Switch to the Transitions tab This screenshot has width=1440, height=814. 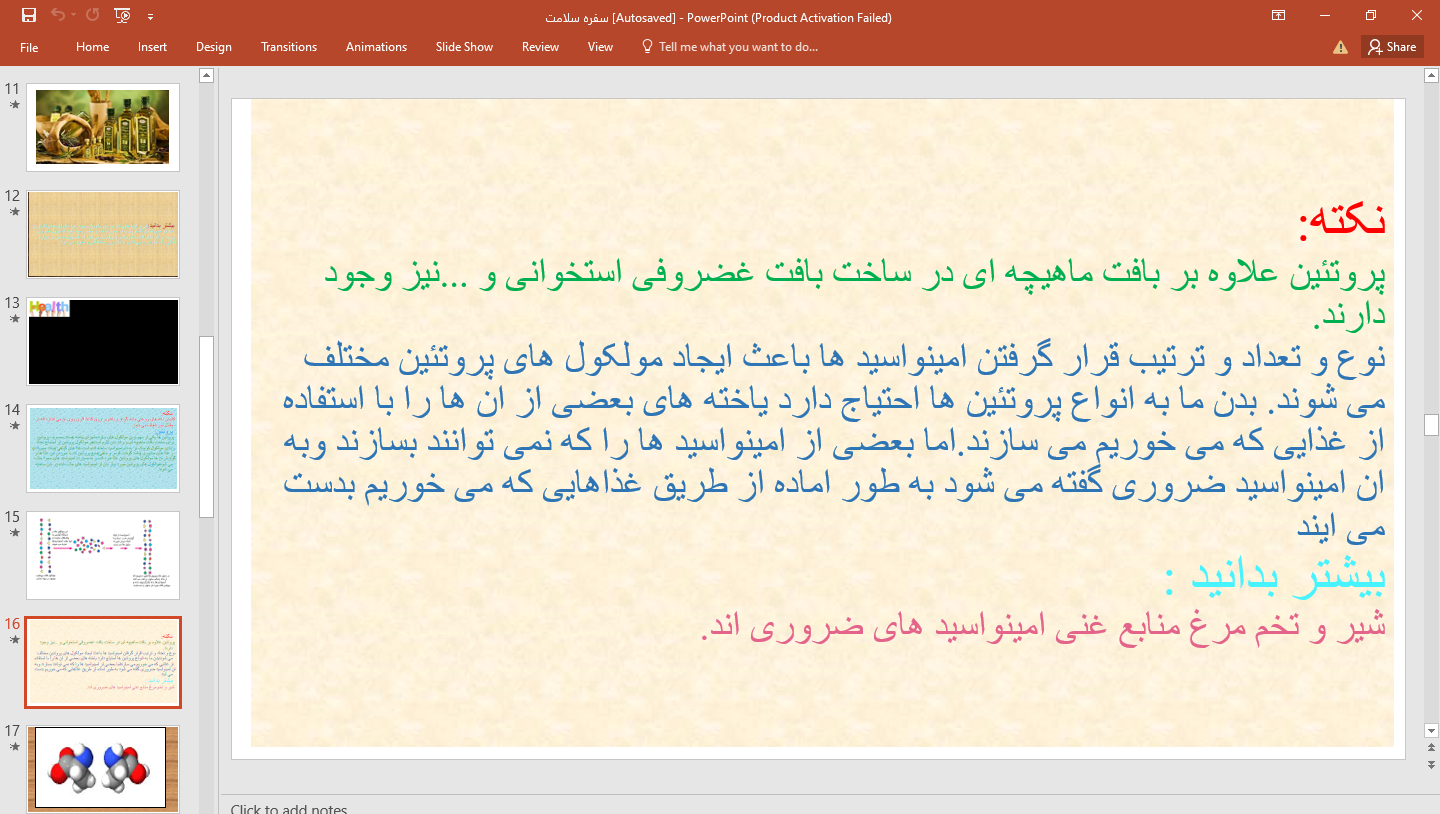point(288,47)
